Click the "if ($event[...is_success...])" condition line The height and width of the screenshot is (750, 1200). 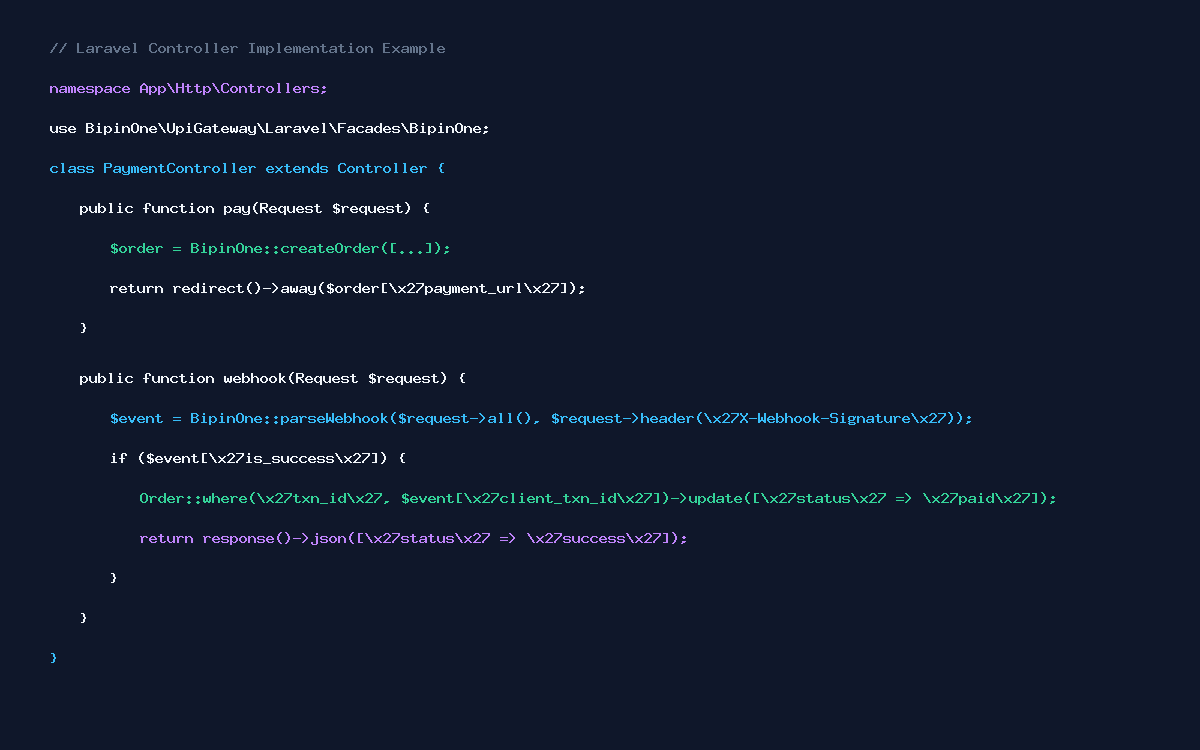click(x=258, y=458)
